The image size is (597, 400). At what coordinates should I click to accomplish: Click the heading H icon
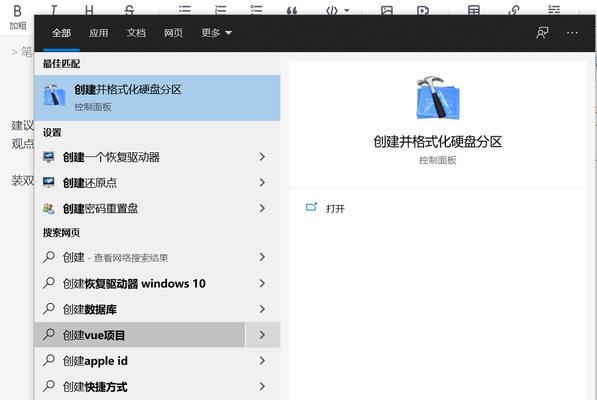[89, 10]
